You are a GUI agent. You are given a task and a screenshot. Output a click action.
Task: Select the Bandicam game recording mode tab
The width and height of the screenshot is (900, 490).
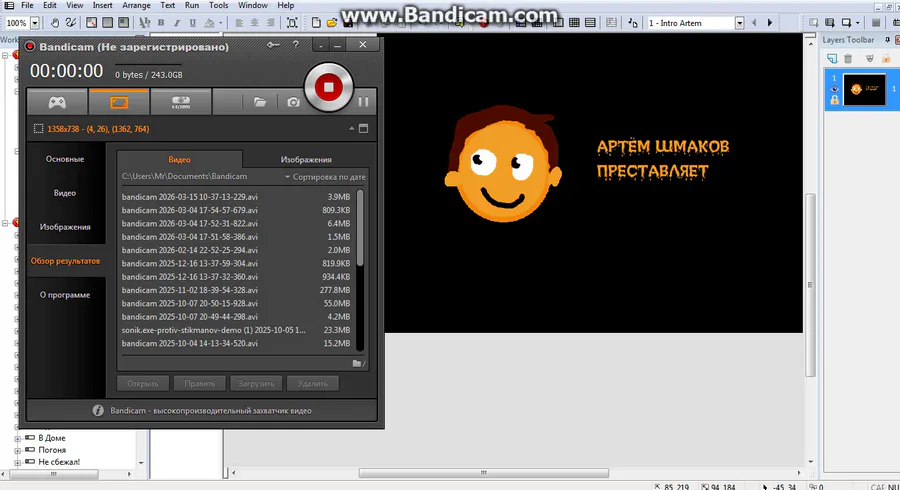click(57, 102)
